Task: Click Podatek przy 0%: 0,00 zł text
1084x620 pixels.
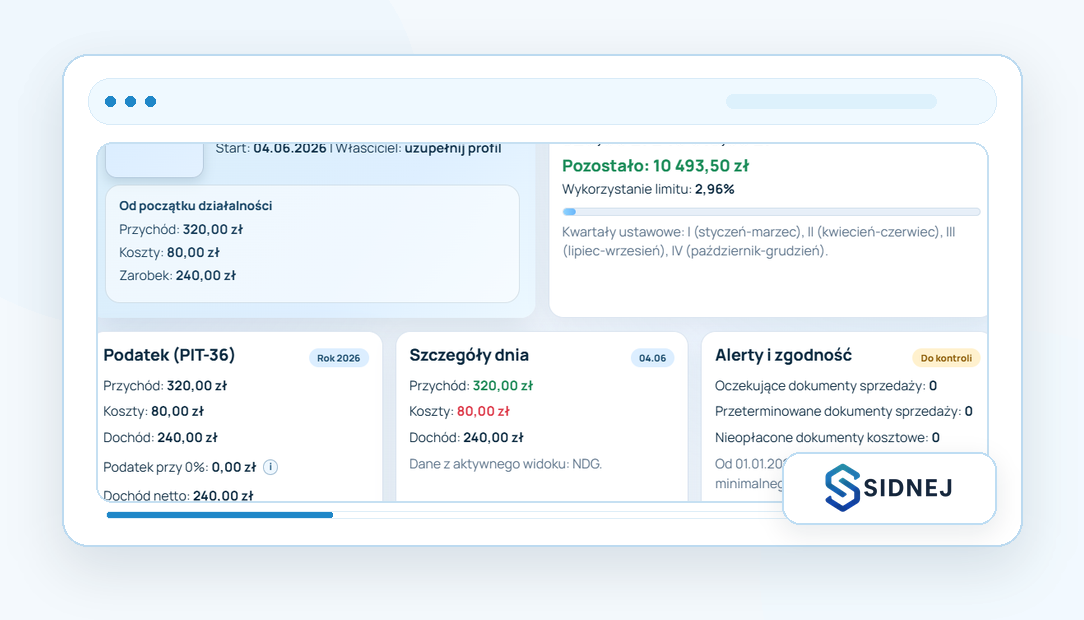Action: pyautogui.click(x=180, y=467)
